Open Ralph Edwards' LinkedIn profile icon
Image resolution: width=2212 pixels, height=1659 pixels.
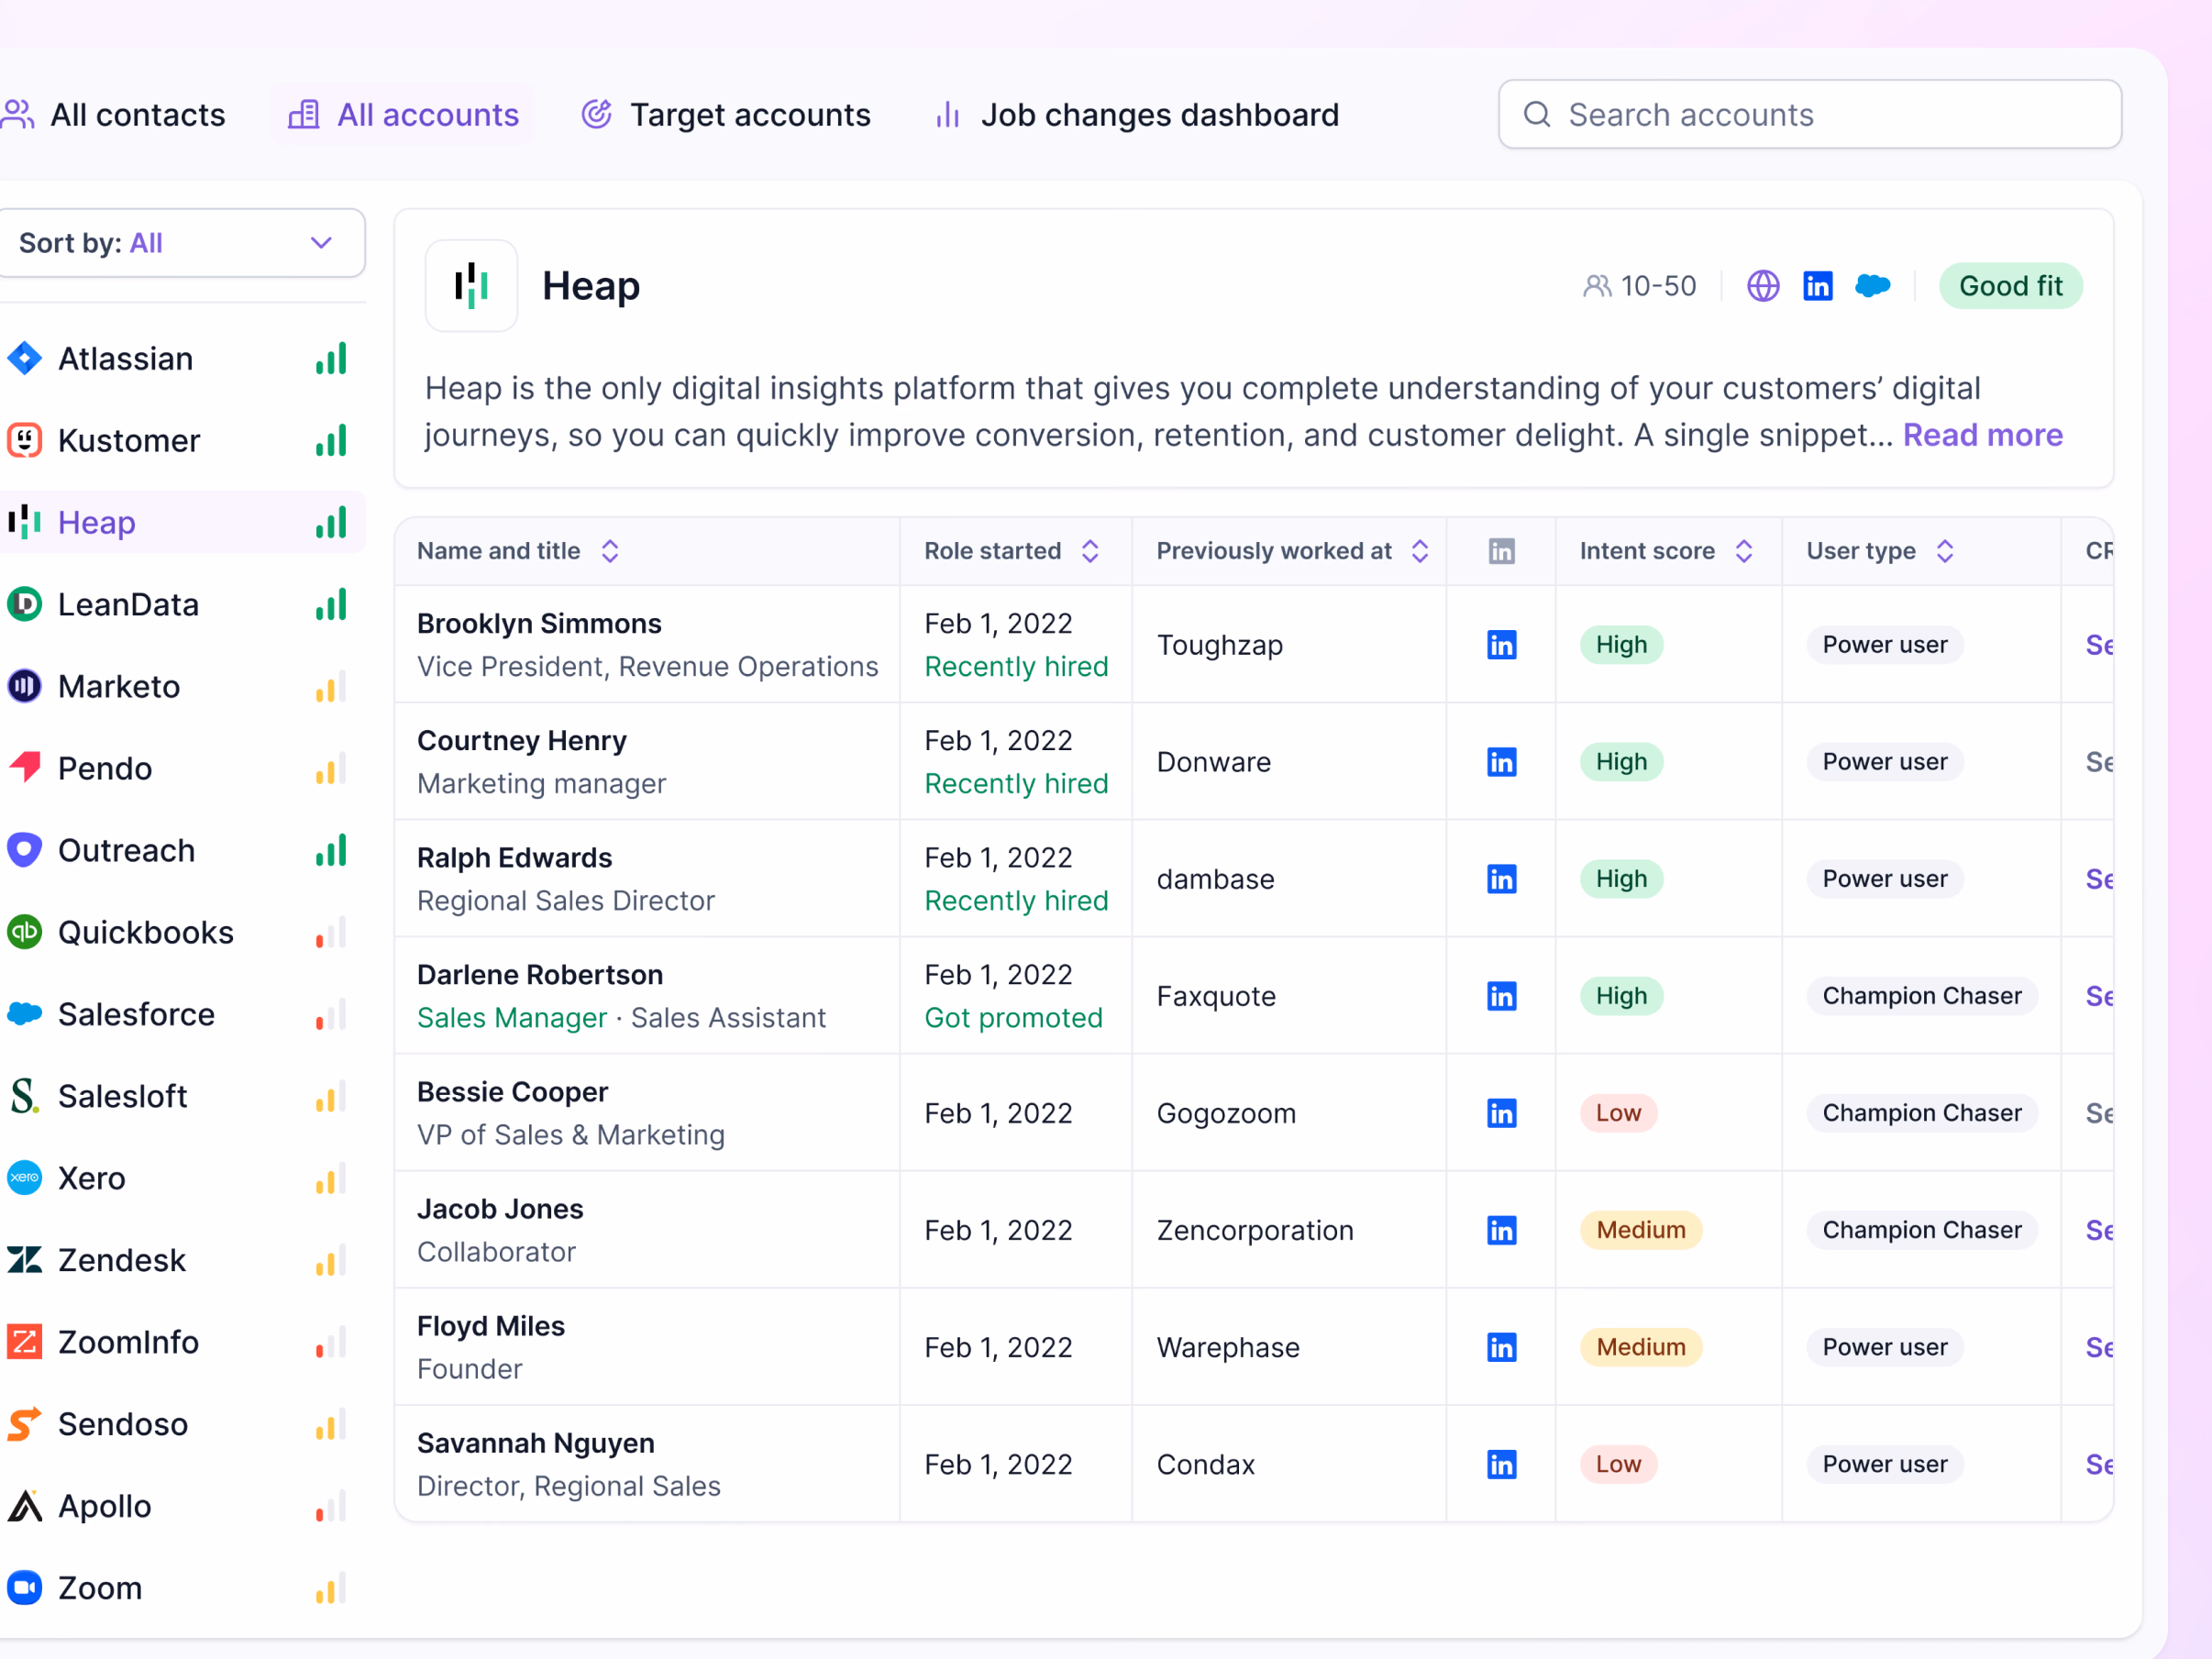[x=1501, y=879]
